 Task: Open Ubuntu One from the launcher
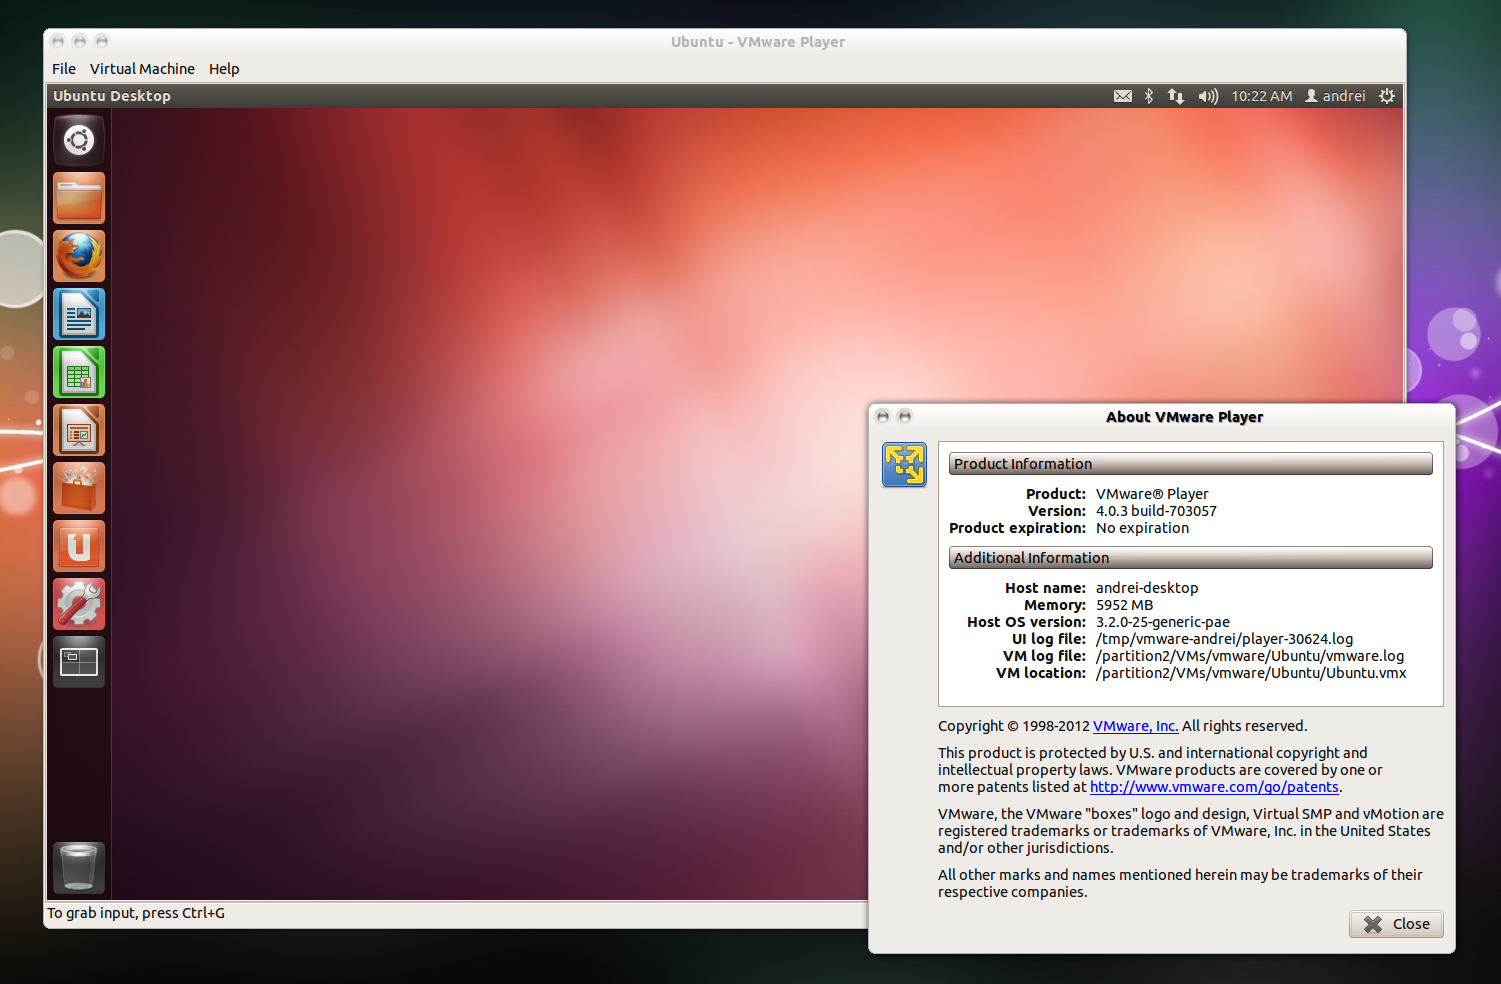pos(78,546)
